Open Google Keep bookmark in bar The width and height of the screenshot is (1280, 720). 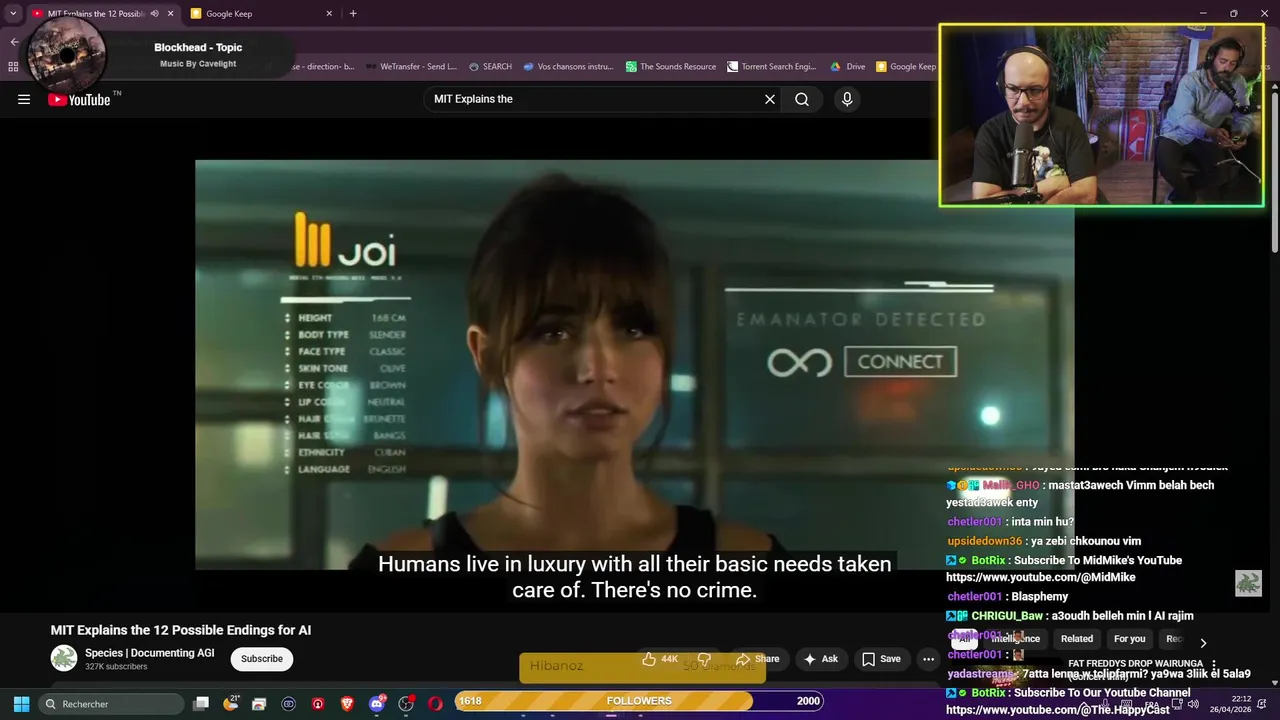(x=906, y=67)
